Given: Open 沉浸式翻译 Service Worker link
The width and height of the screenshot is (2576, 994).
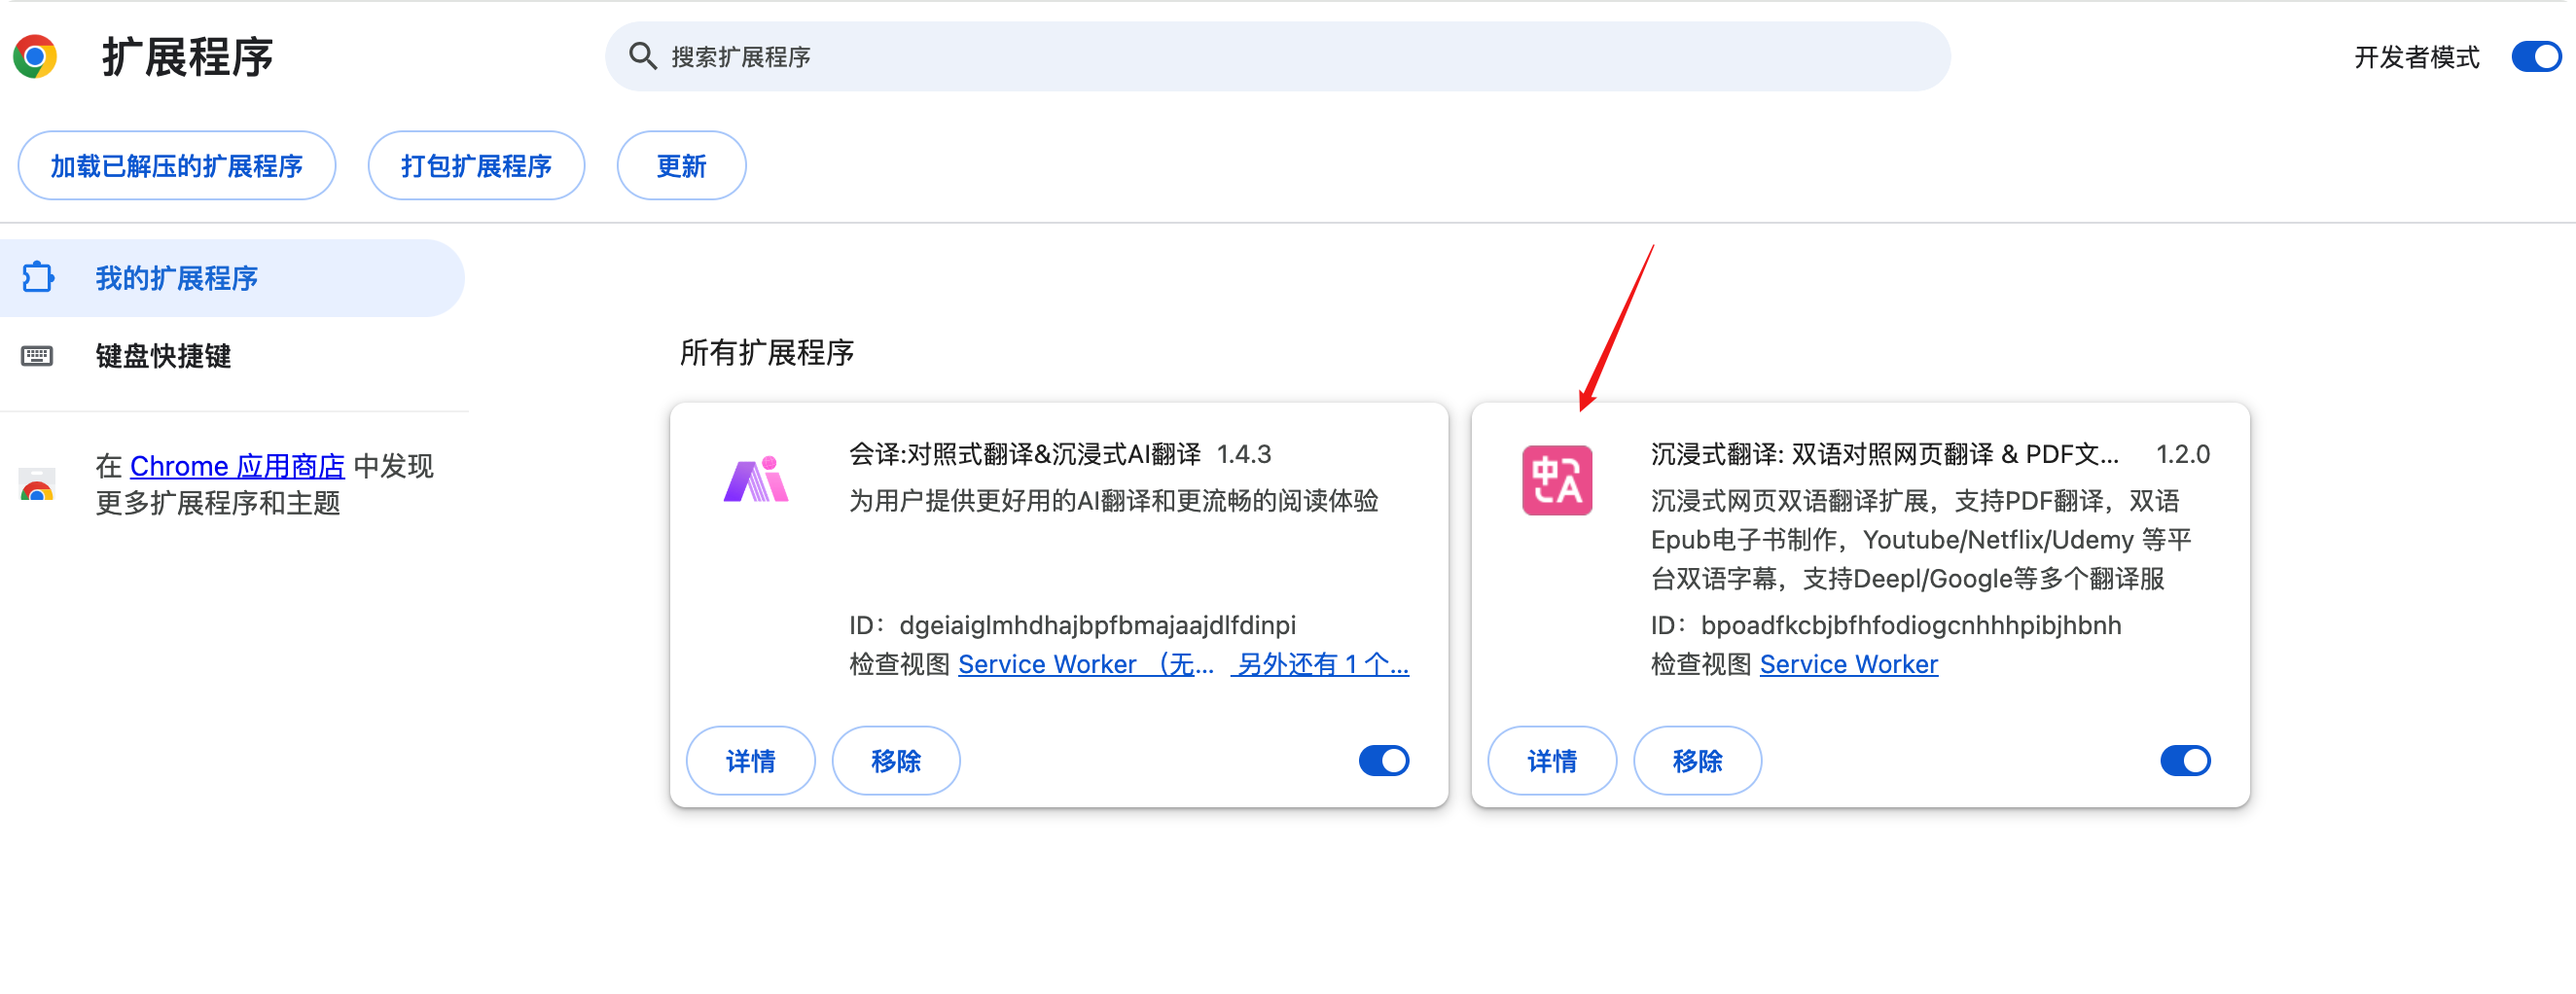Looking at the screenshot, I should 1849,664.
